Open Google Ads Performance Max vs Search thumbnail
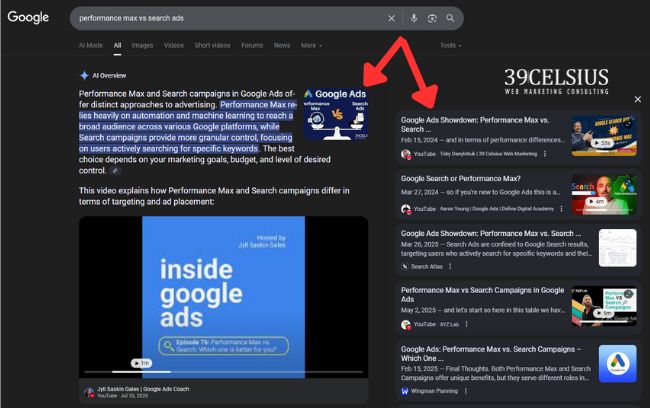 click(x=336, y=114)
